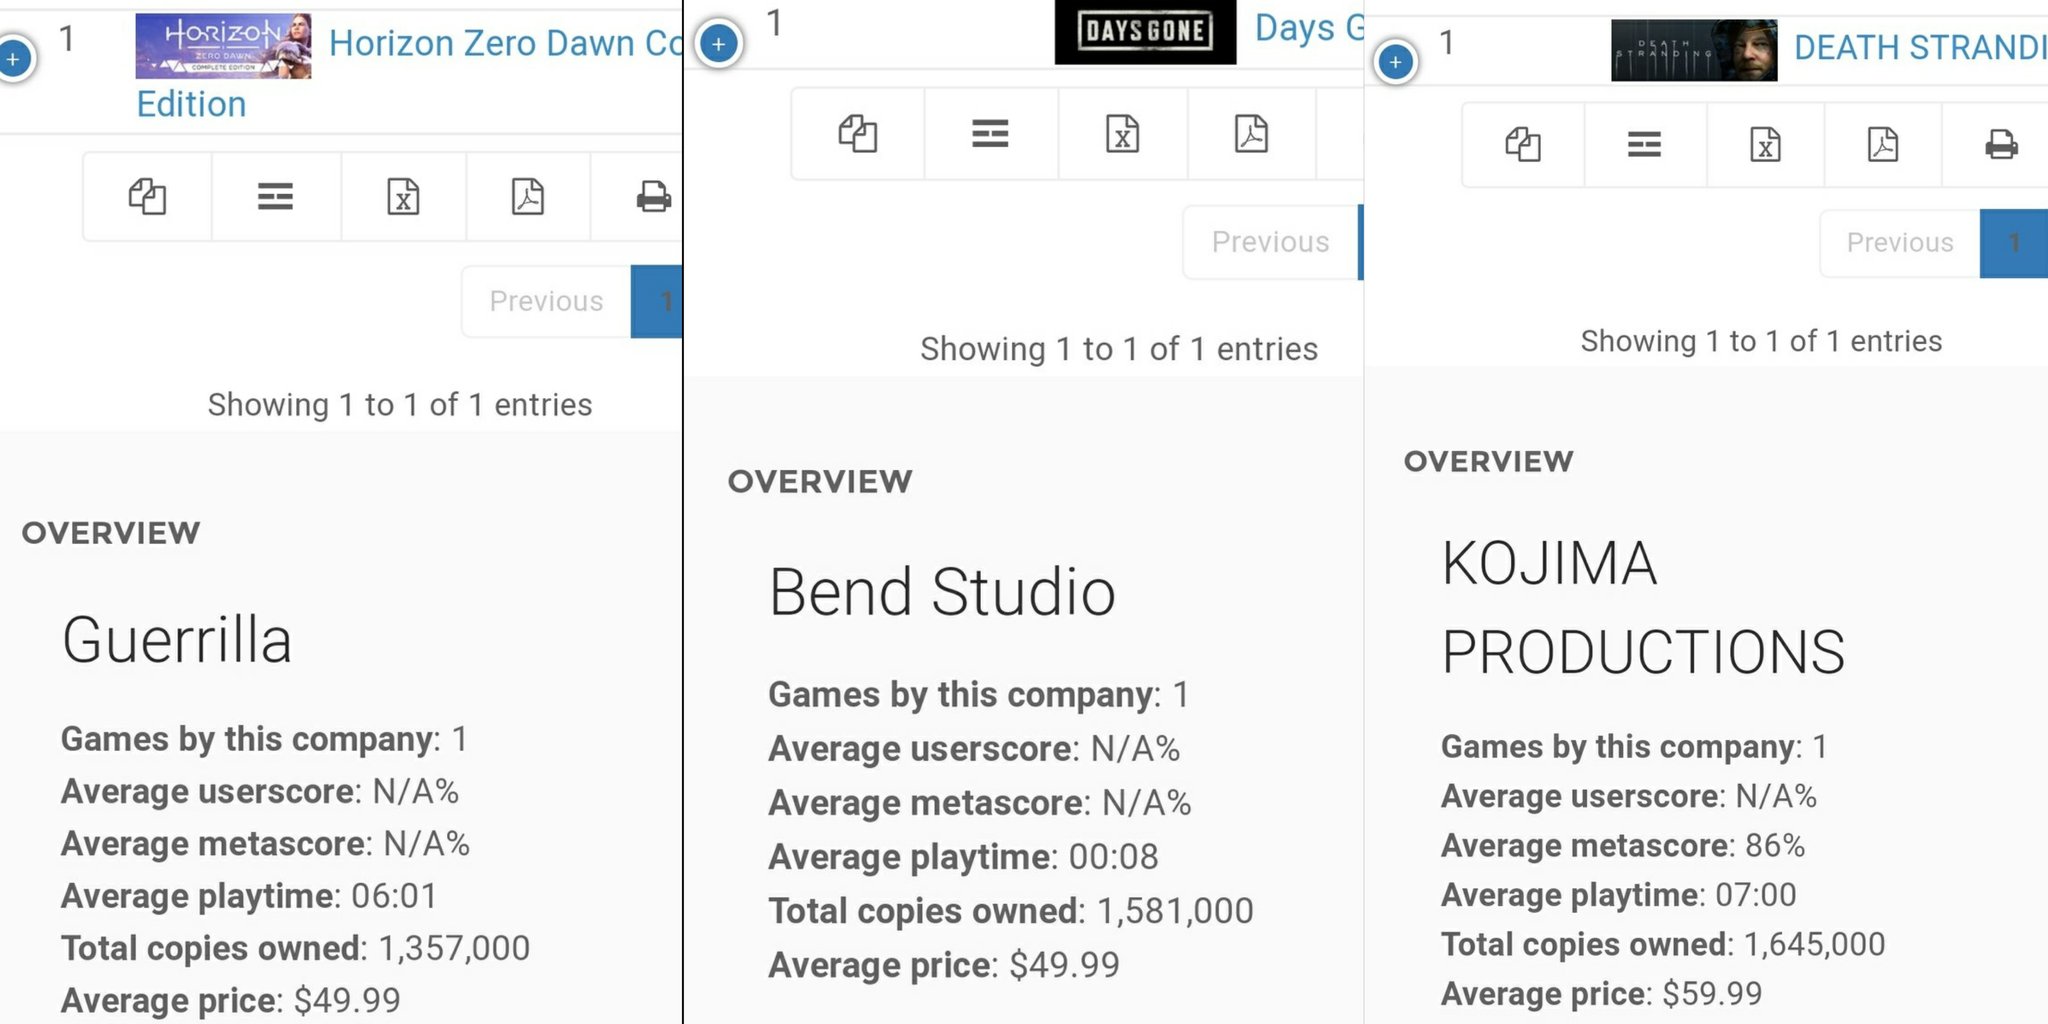Print table in Horizon Zero Dawn panel
Screen dimensions: 2048x1024
(x=652, y=196)
